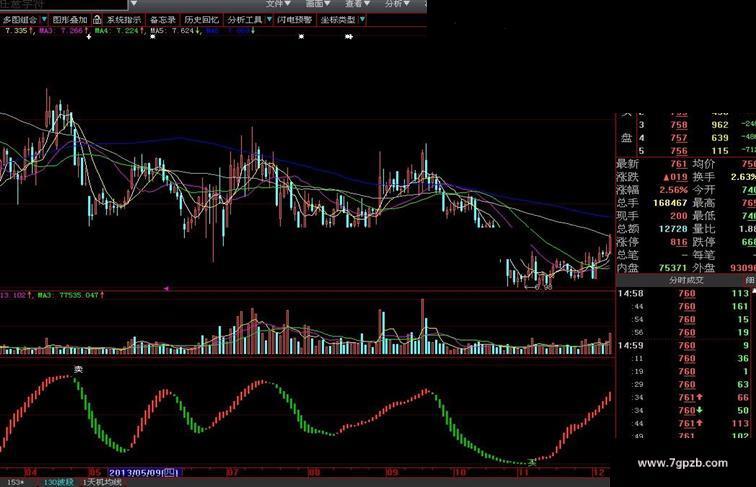
Task: Expand the 坐标类型 dropdown arrow
Action: coord(362,20)
